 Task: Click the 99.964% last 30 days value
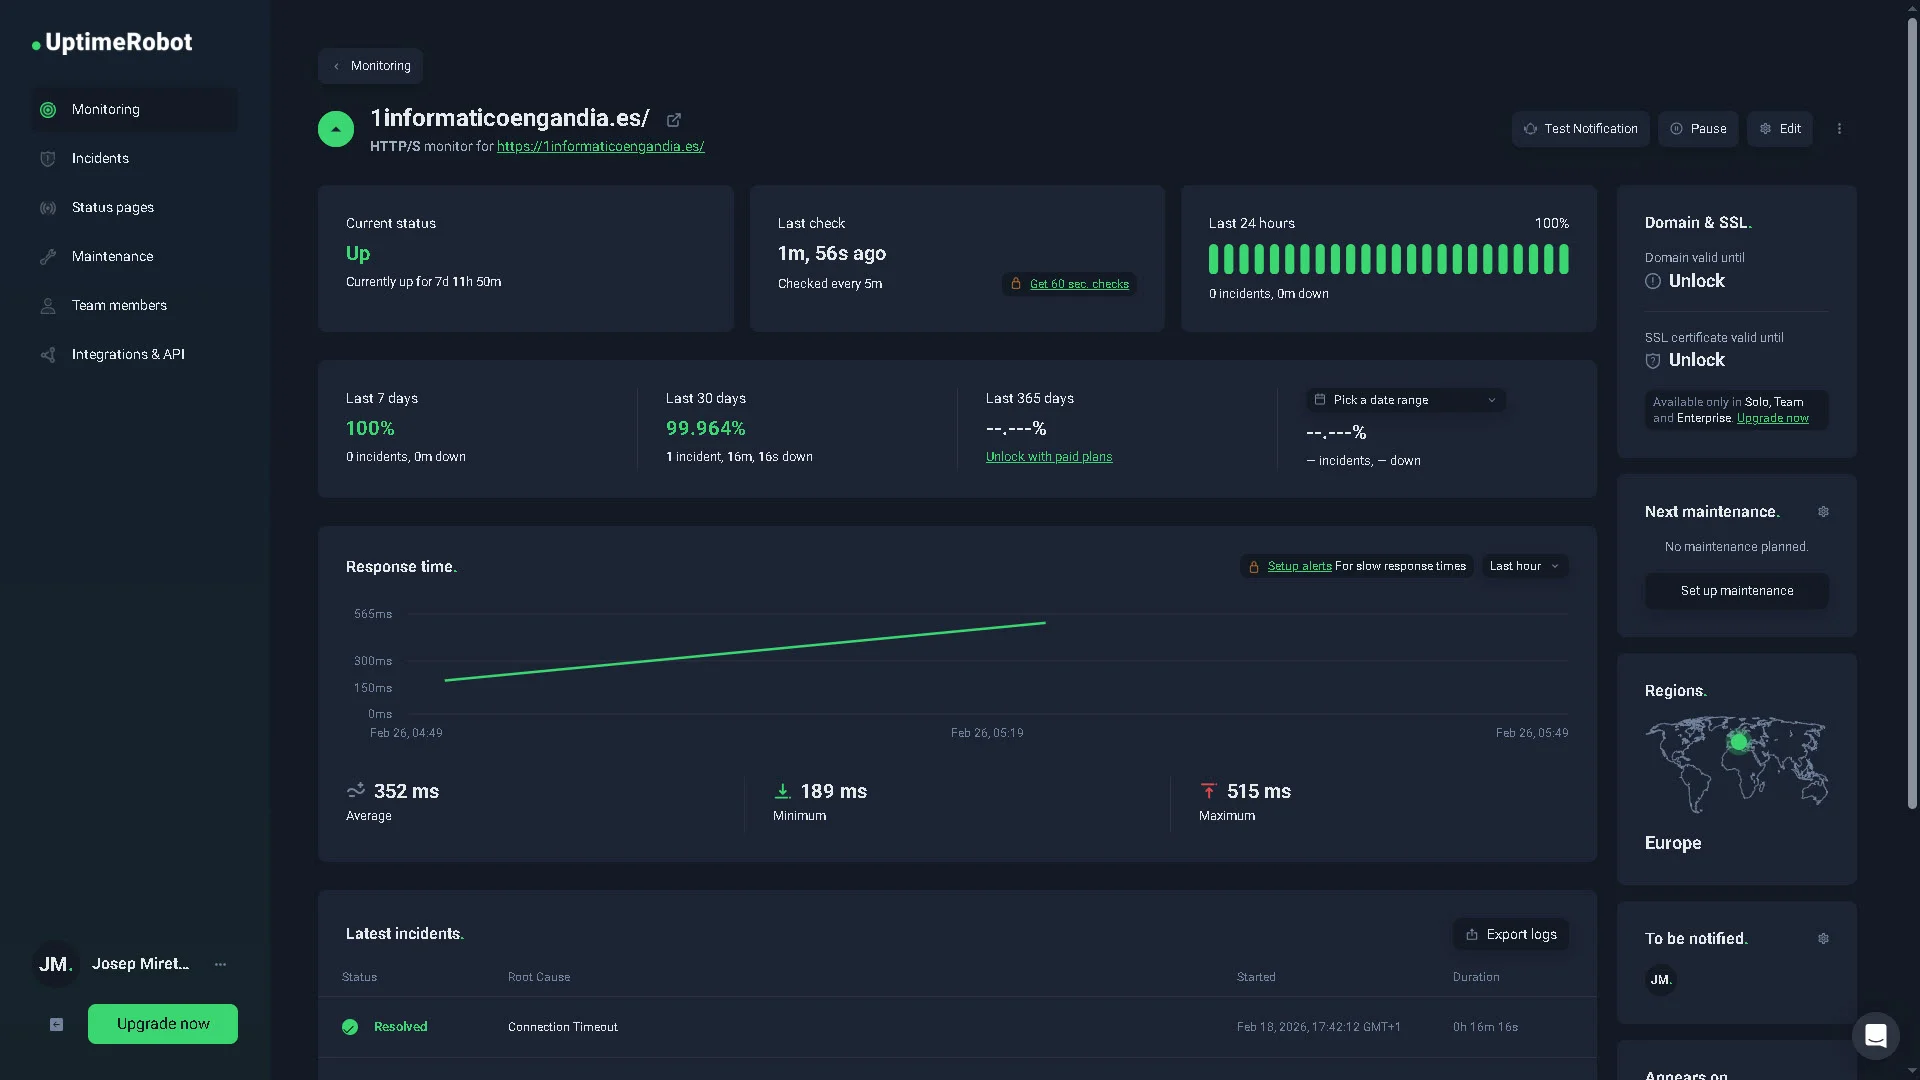pos(706,429)
